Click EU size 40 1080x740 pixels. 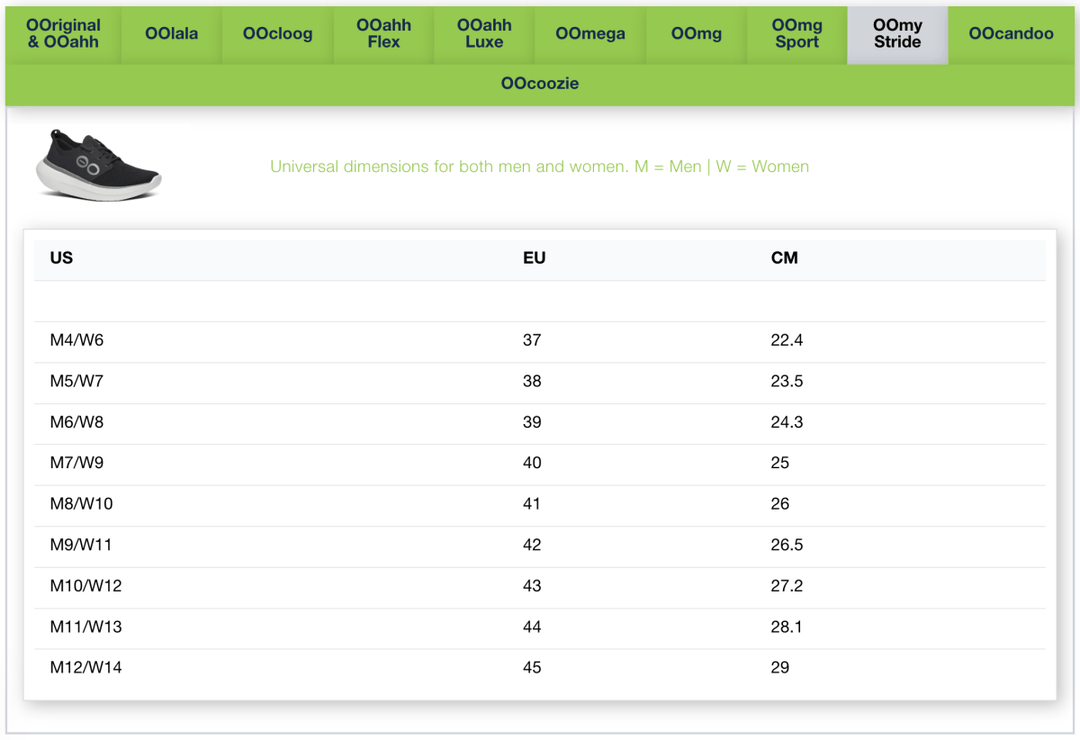(x=532, y=462)
